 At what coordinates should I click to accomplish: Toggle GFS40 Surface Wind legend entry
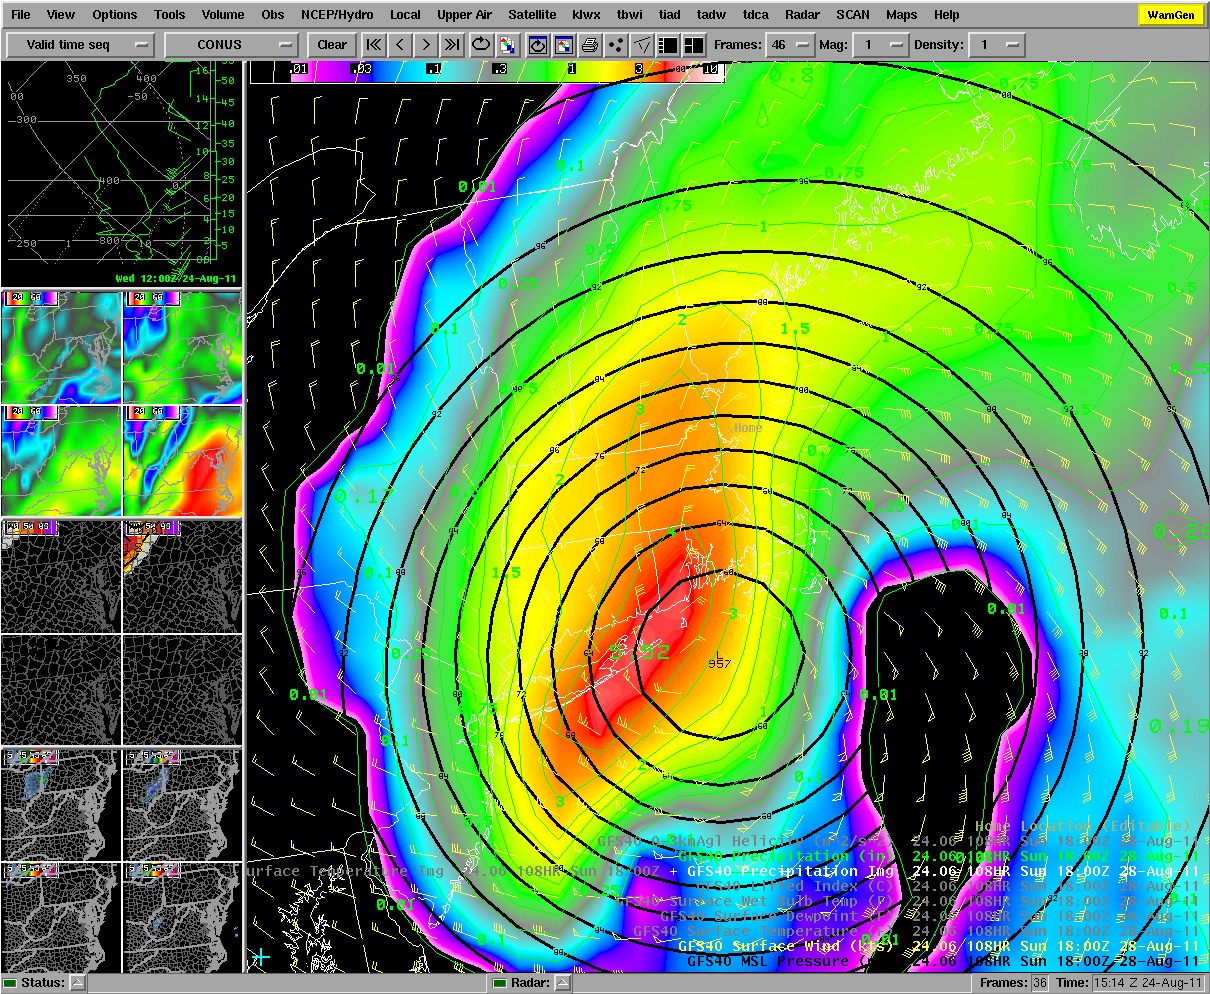point(938,946)
